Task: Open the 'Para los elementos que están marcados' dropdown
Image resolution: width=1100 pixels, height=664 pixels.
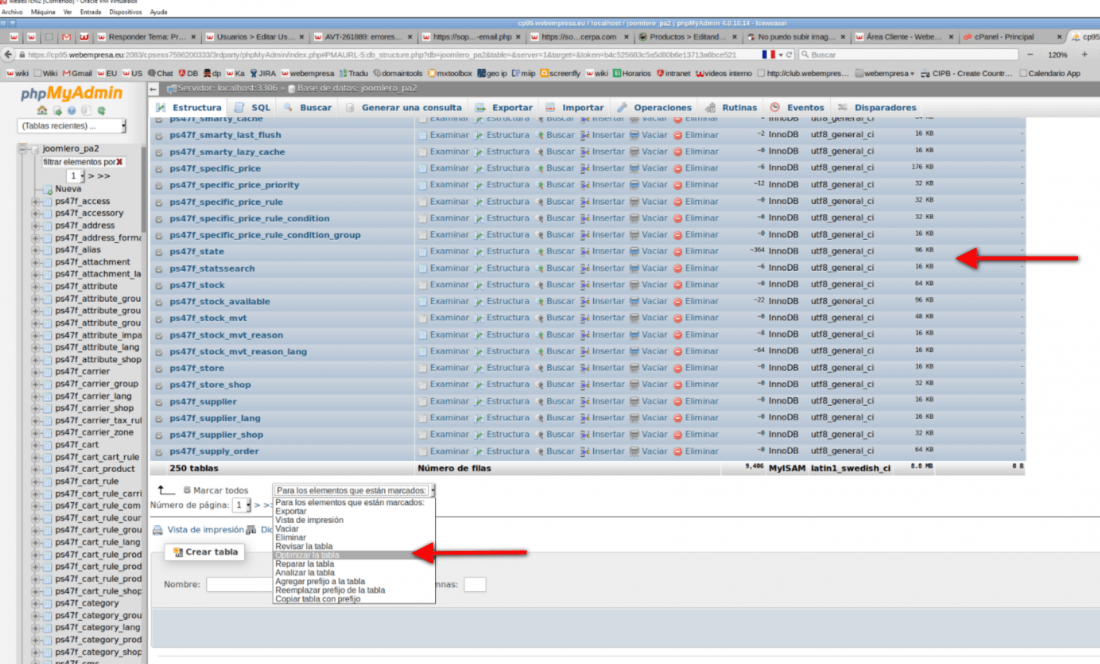Action: (x=354, y=491)
